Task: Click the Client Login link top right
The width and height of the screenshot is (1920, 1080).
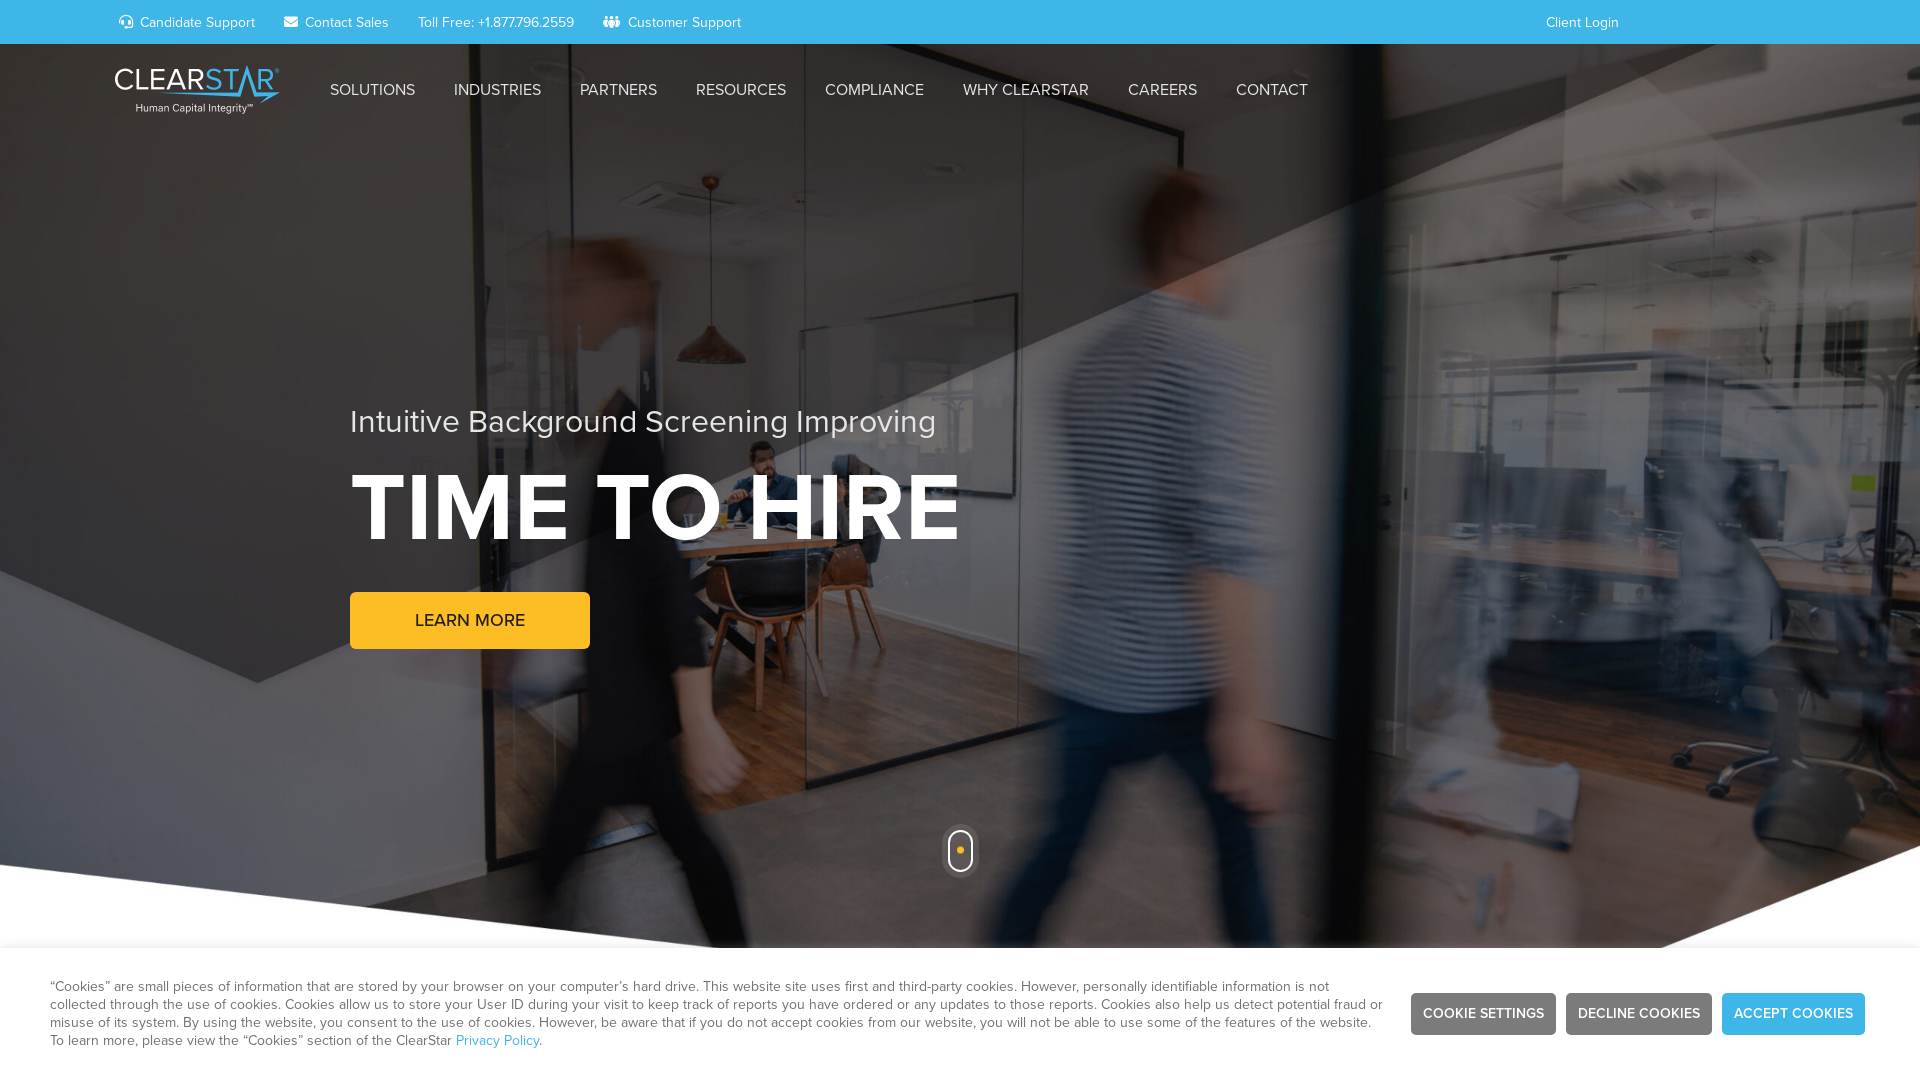Action: tap(1581, 21)
